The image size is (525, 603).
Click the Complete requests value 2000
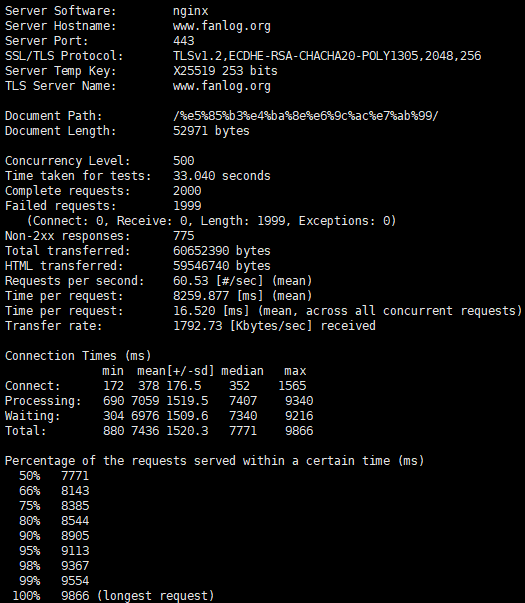187,191
